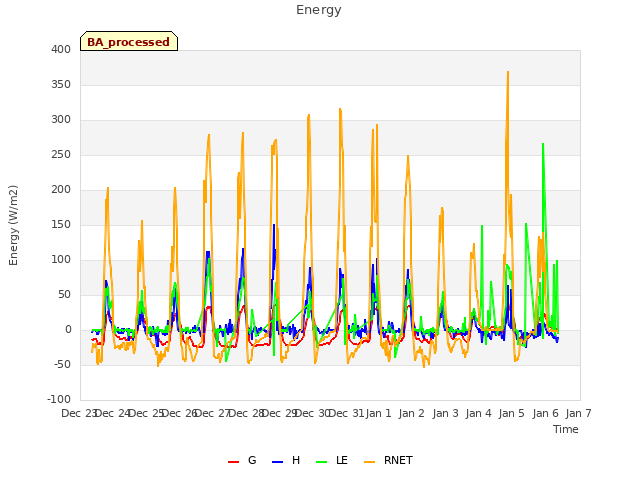Image resolution: width=640 pixels, height=480 pixels.
Task: Toggle the RNET series legend entry
Action: (388, 460)
